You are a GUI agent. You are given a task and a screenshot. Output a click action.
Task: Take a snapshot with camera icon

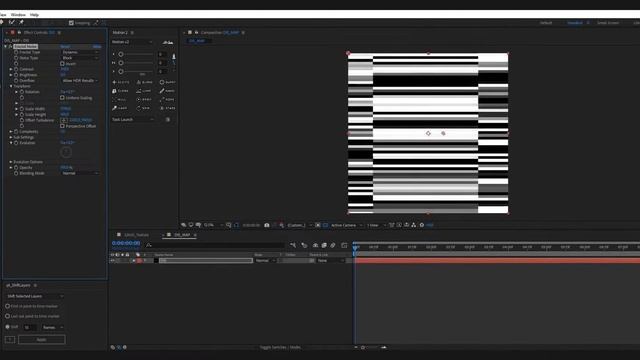267,225
